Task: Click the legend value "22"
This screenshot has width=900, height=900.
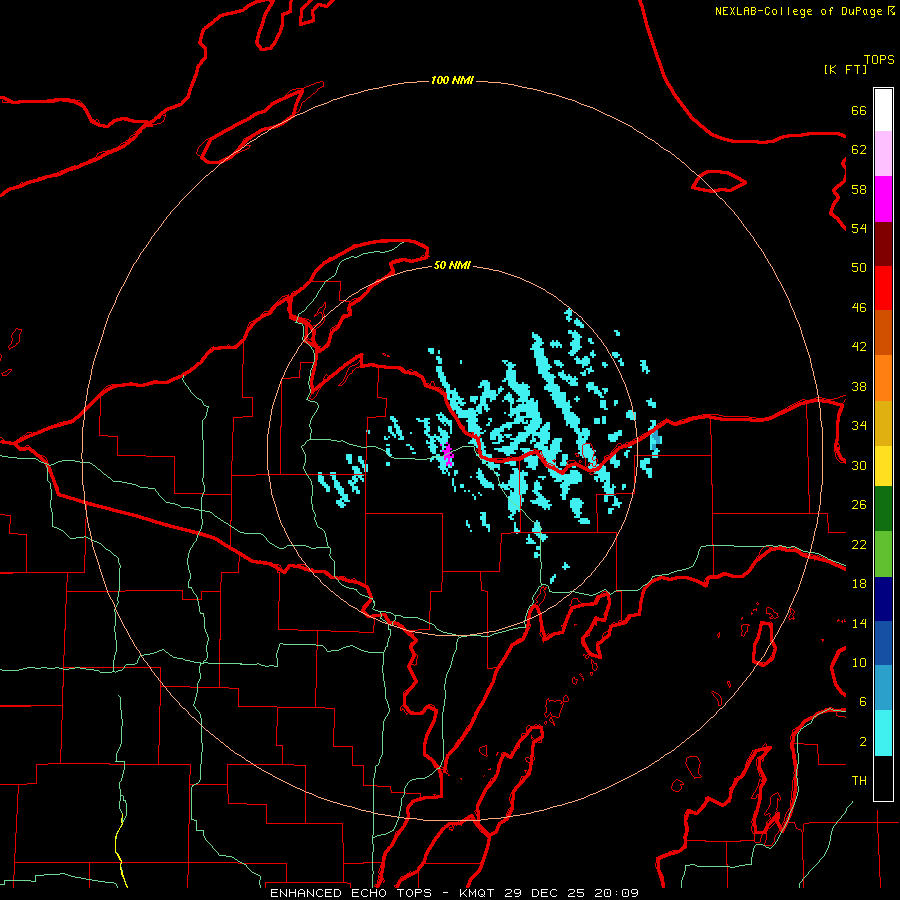Action: point(859,545)
